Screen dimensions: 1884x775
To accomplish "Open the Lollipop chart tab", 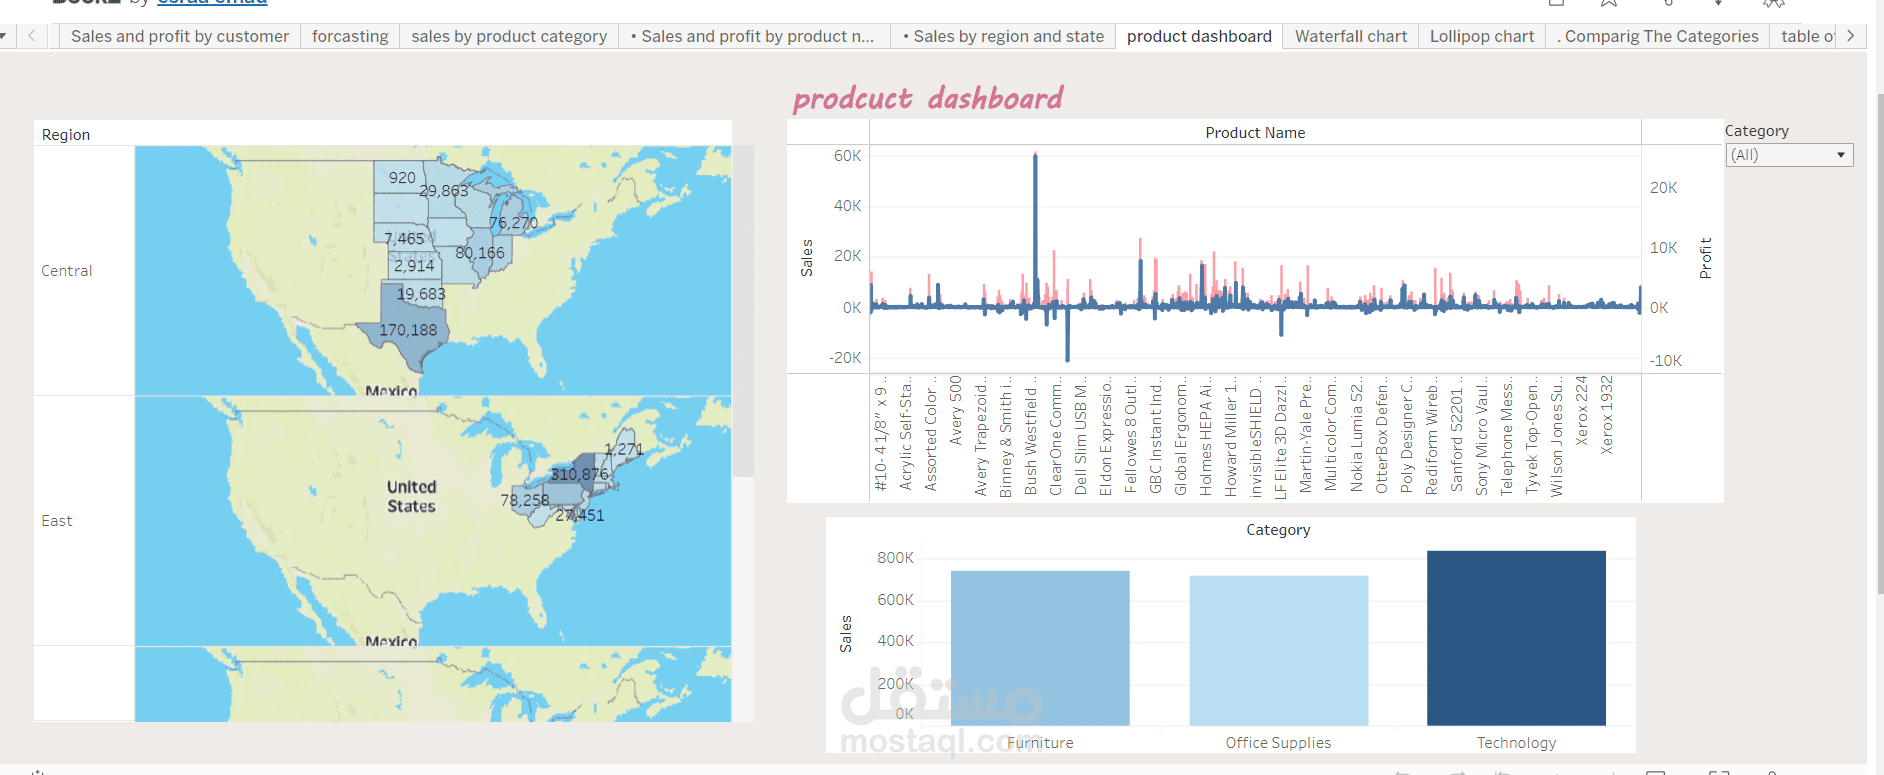I will [x=1482, y=36].
